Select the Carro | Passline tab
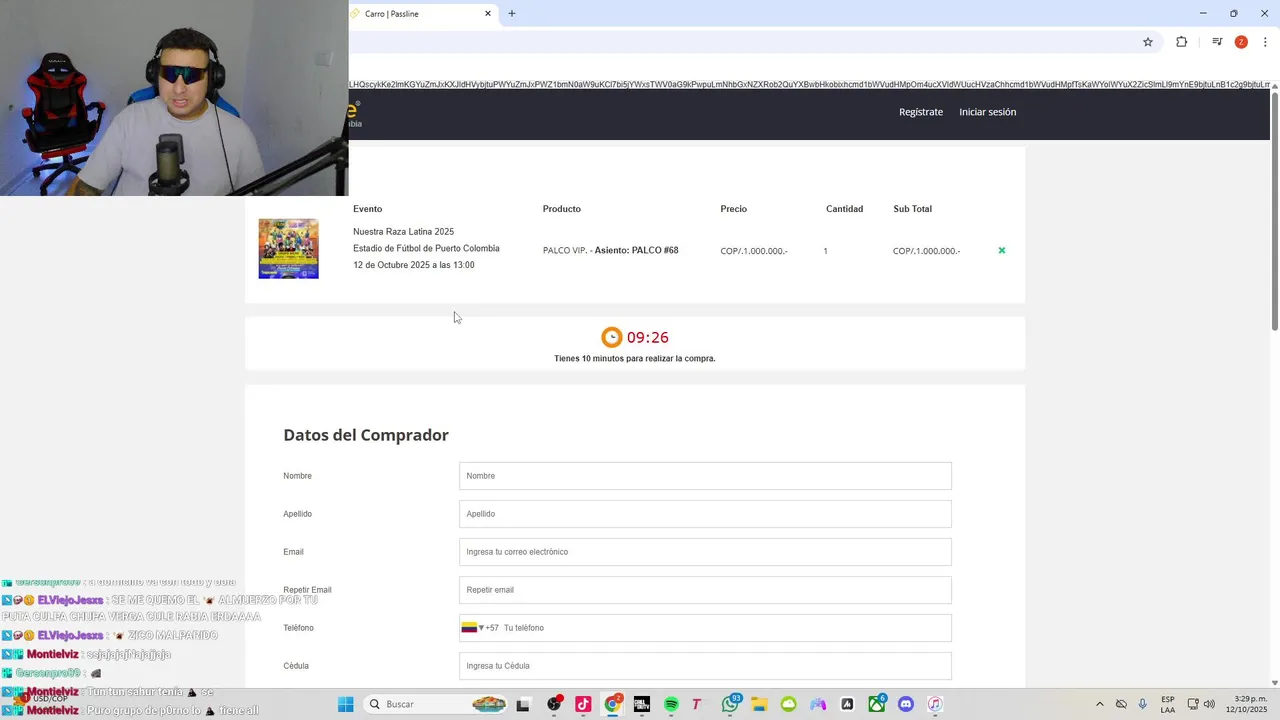This screenshot has height=720, width=1280. [420, 14]
